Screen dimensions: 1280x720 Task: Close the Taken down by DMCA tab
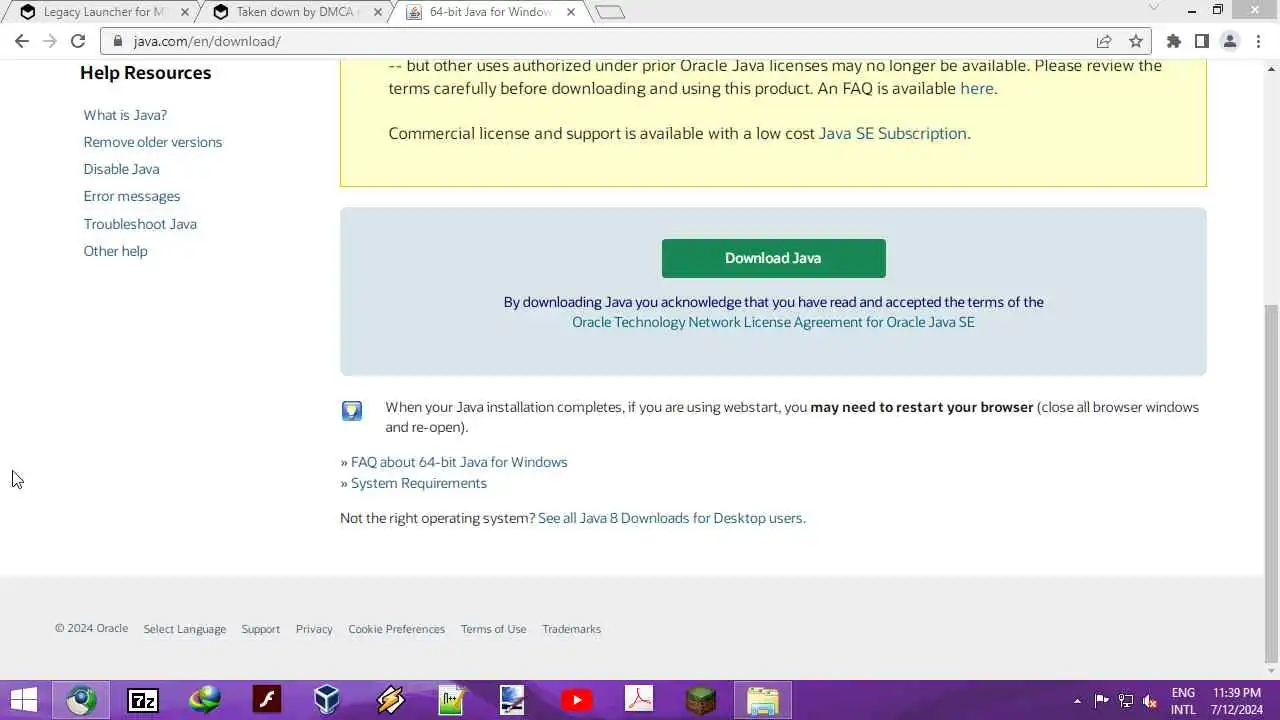pyautogui.click(x=379, y=12)
